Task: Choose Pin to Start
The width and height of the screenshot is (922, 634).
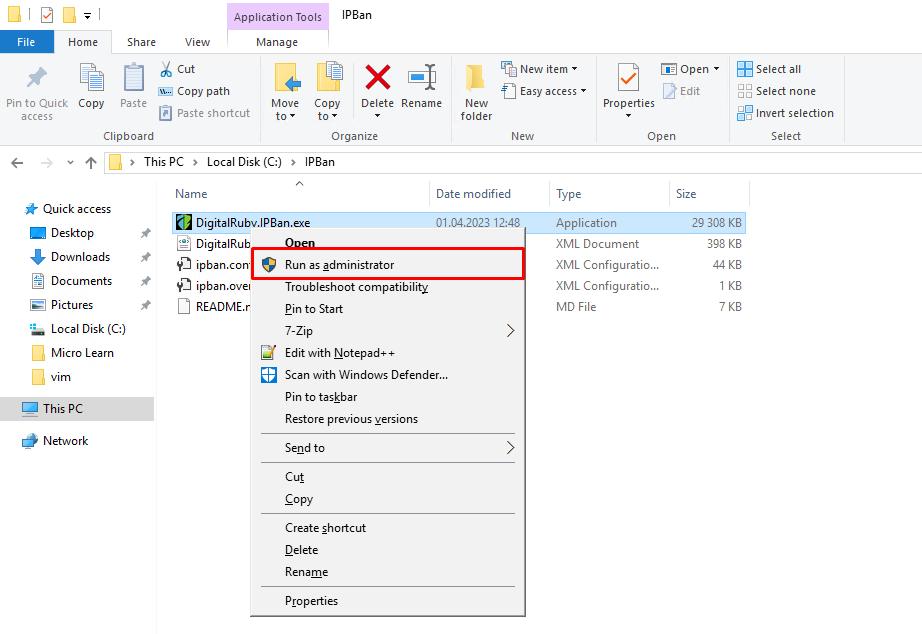Action: (387, 309)
